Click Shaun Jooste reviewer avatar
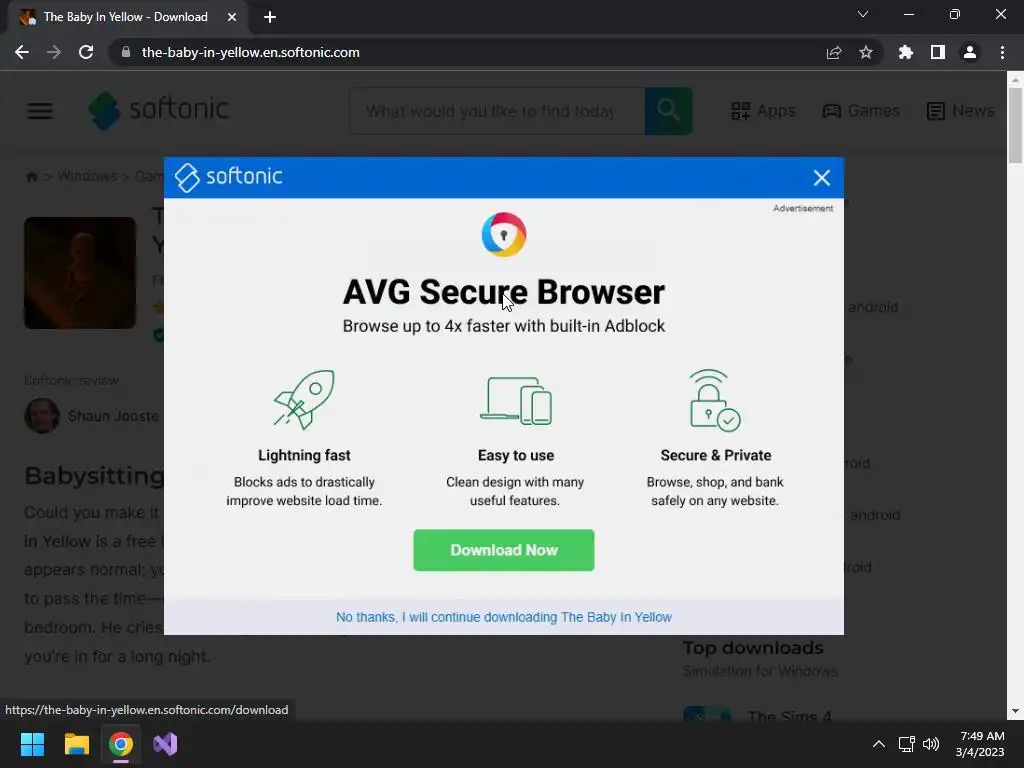 click(42, 416)
